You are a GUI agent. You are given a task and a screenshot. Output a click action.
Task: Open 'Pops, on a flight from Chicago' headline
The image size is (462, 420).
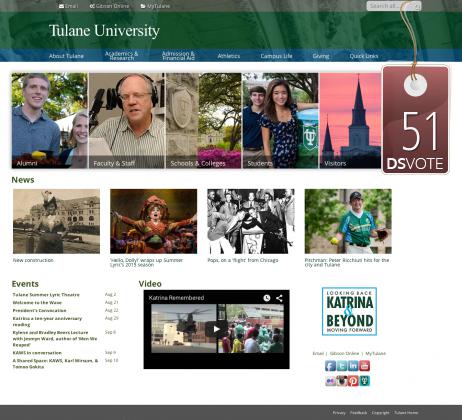coord(243,260)
